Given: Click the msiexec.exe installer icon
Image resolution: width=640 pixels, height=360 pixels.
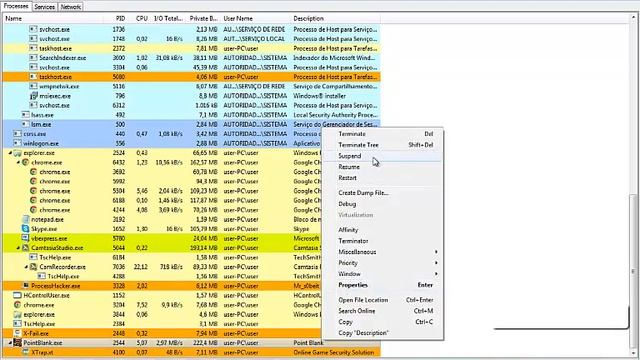Looking at the screenshot, I should click(x=33, y=96).
